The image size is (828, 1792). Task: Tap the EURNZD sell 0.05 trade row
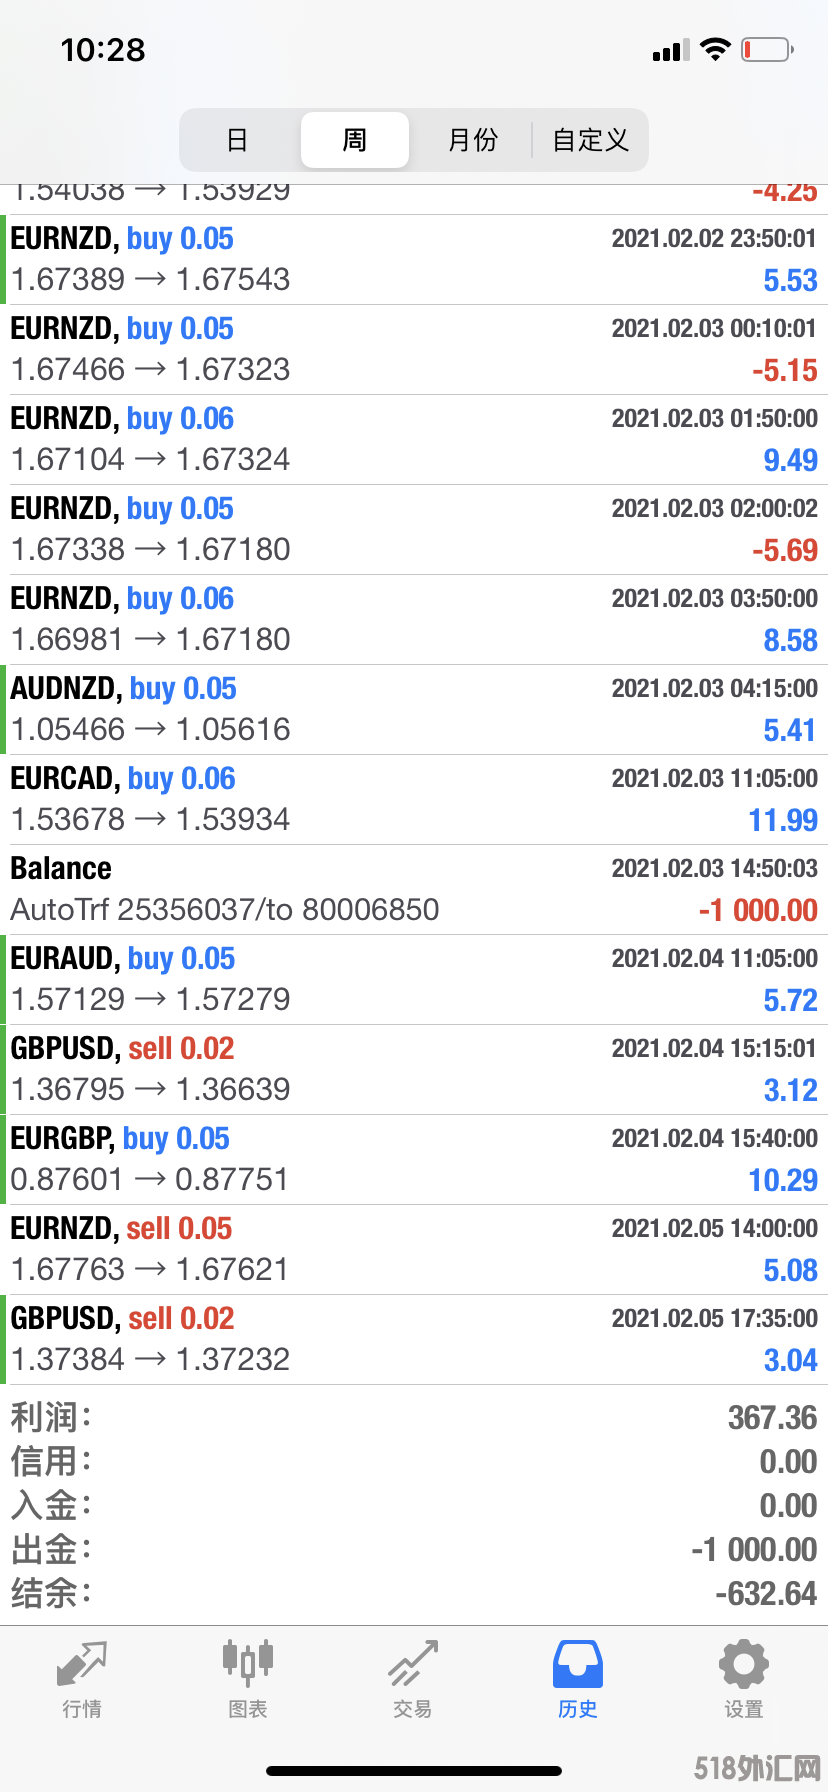click(414, 1250)
